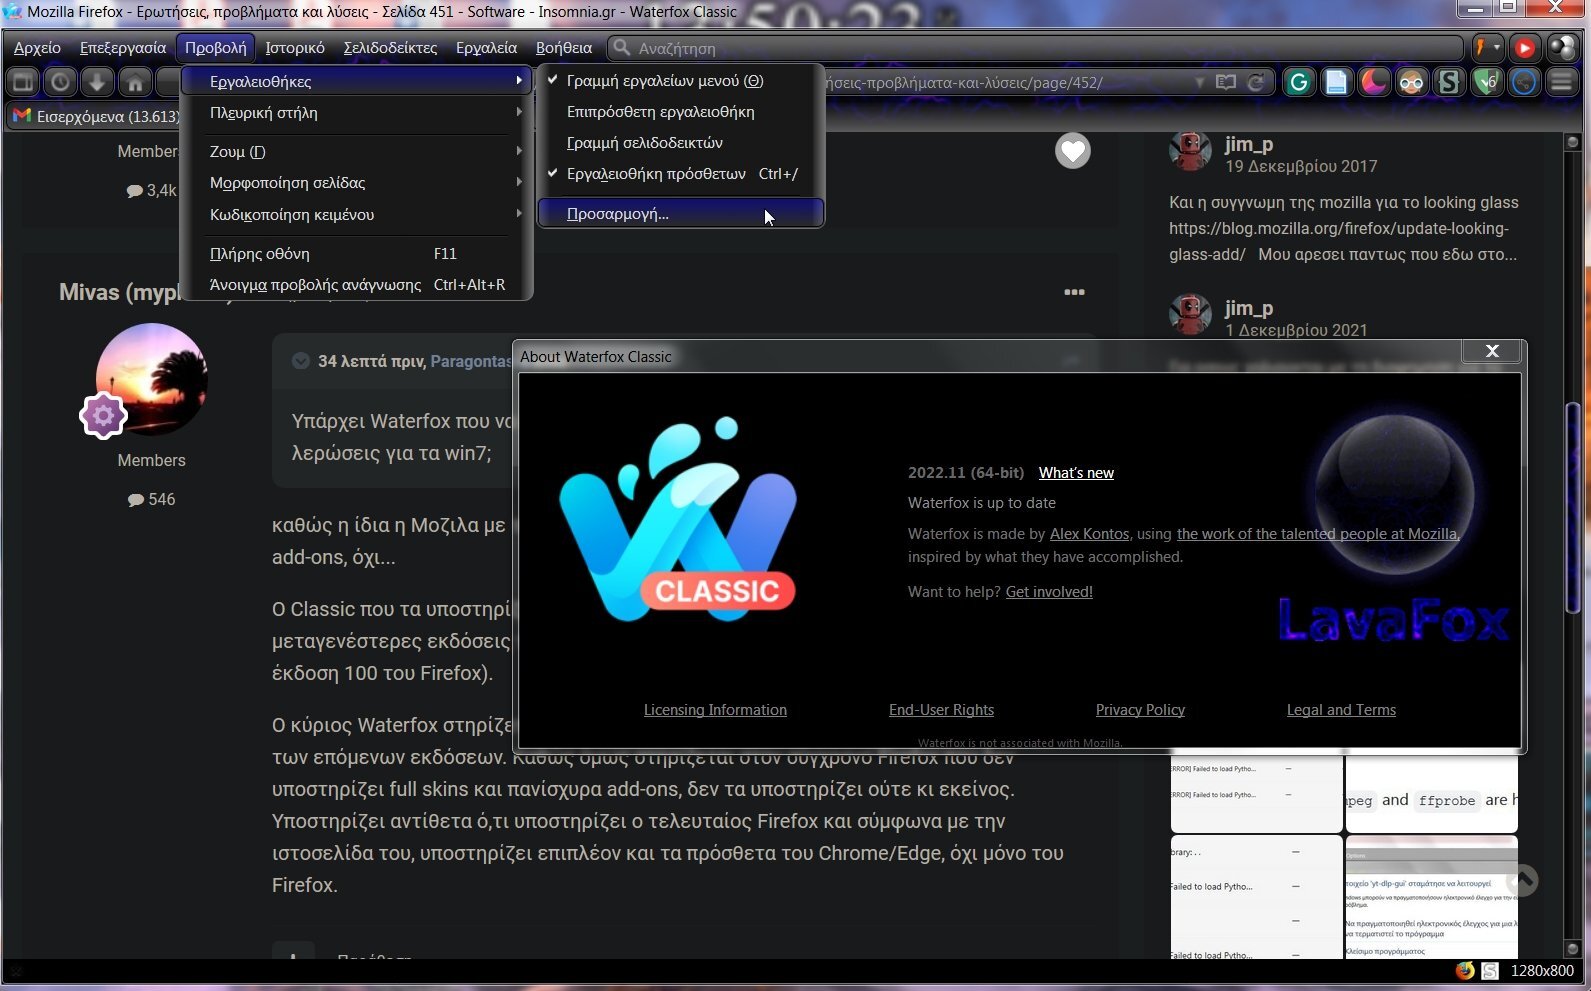
Task: Click the grey spheres extension icon
Action: [x=1561, y=48]
